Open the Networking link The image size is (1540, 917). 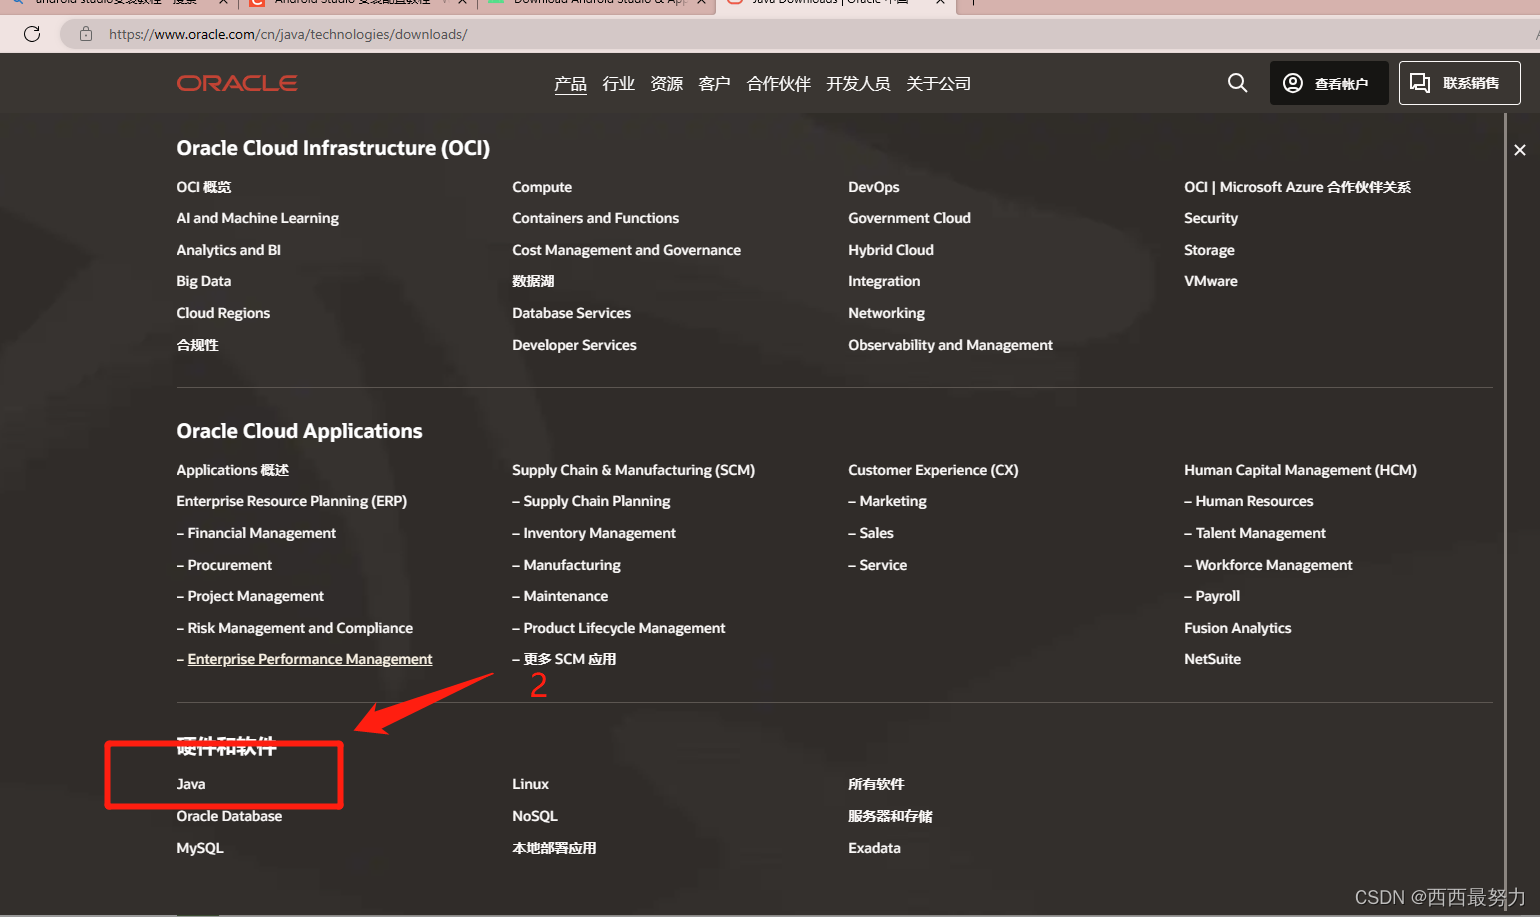pos(886,313)
